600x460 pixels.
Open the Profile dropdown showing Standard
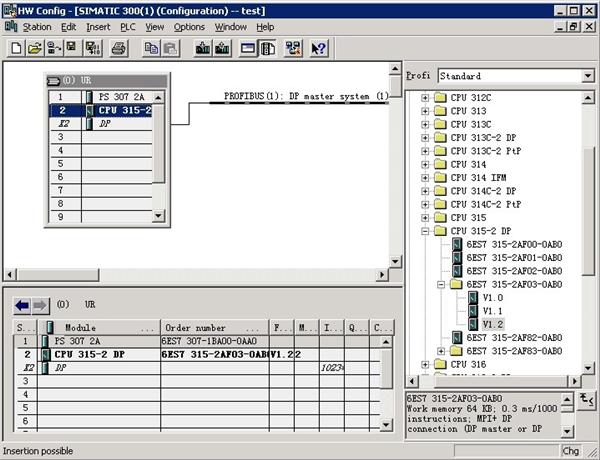[588, 76]
